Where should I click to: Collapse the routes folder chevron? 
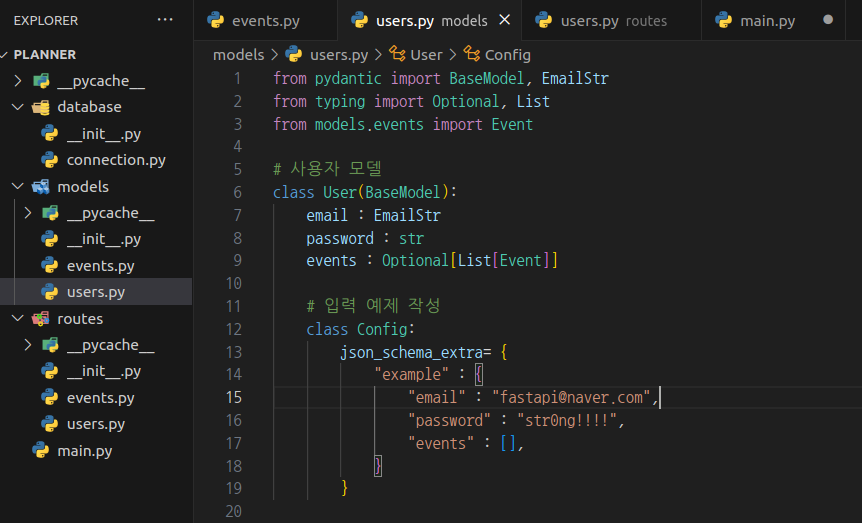coord(18,318)
